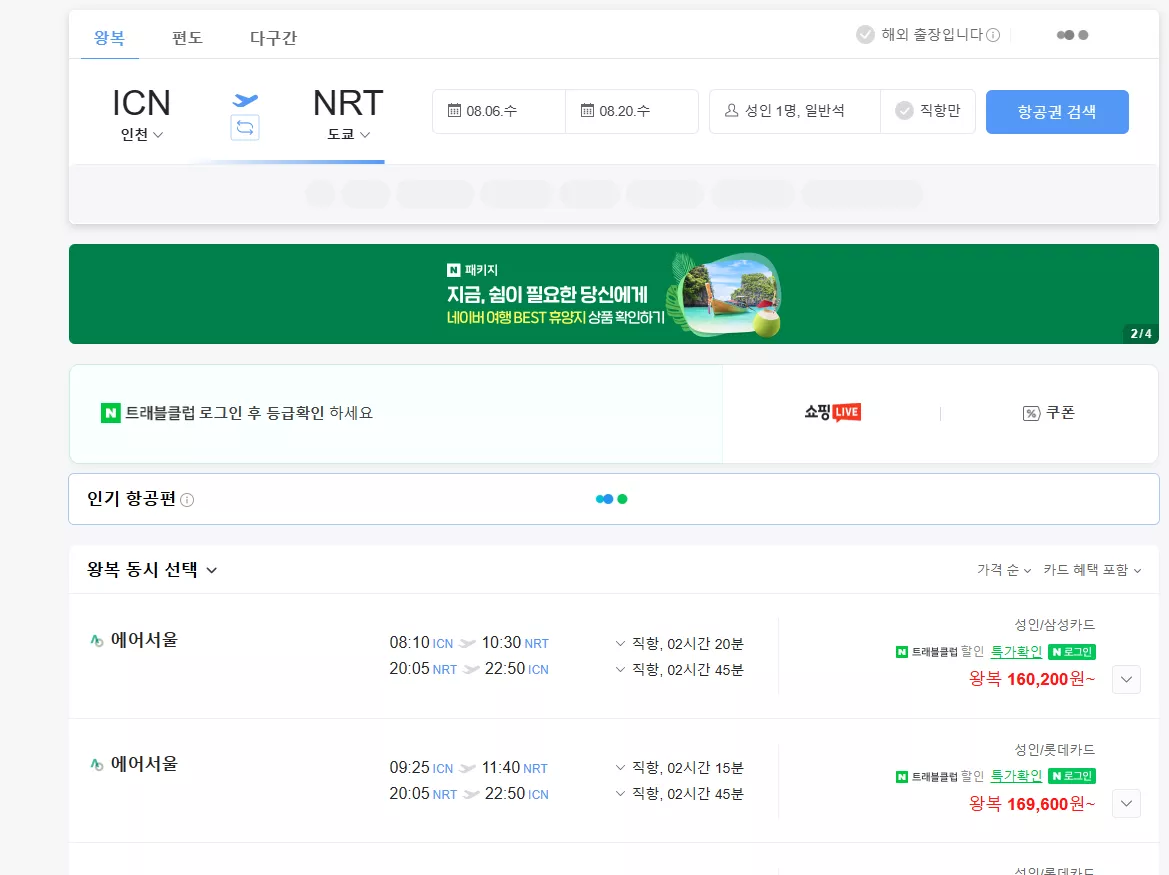
Task: Toggle 해외 출장입니다 checkbox
Action: [865, 34]
